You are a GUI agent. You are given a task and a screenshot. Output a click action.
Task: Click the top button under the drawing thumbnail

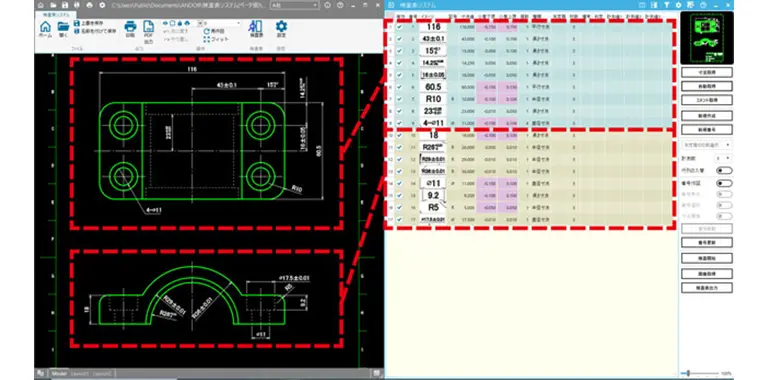707,72
